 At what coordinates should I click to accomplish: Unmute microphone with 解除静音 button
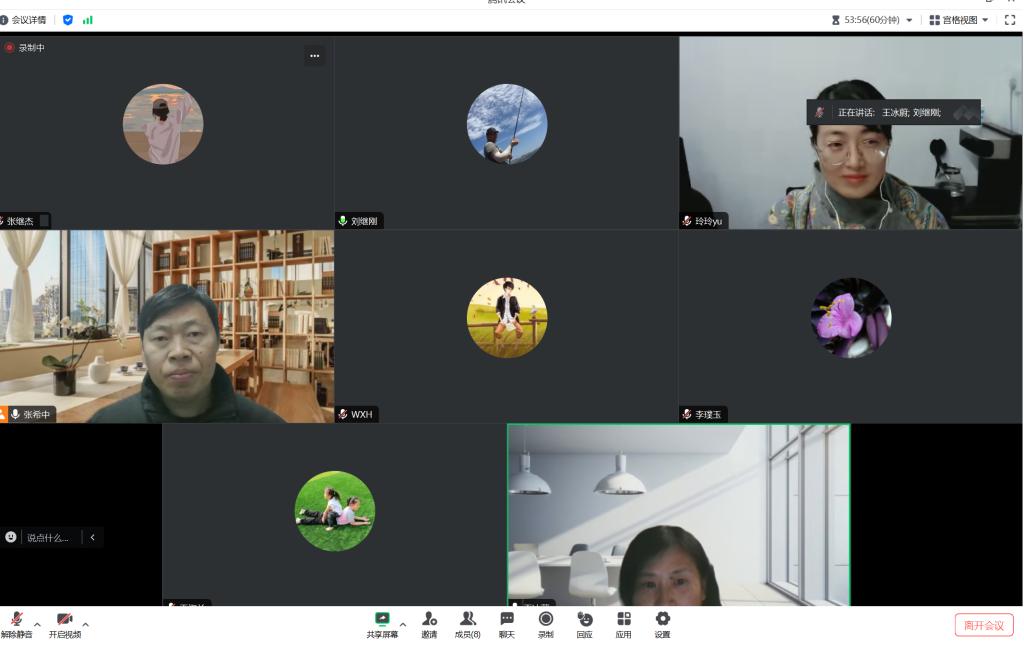[16, 625]
